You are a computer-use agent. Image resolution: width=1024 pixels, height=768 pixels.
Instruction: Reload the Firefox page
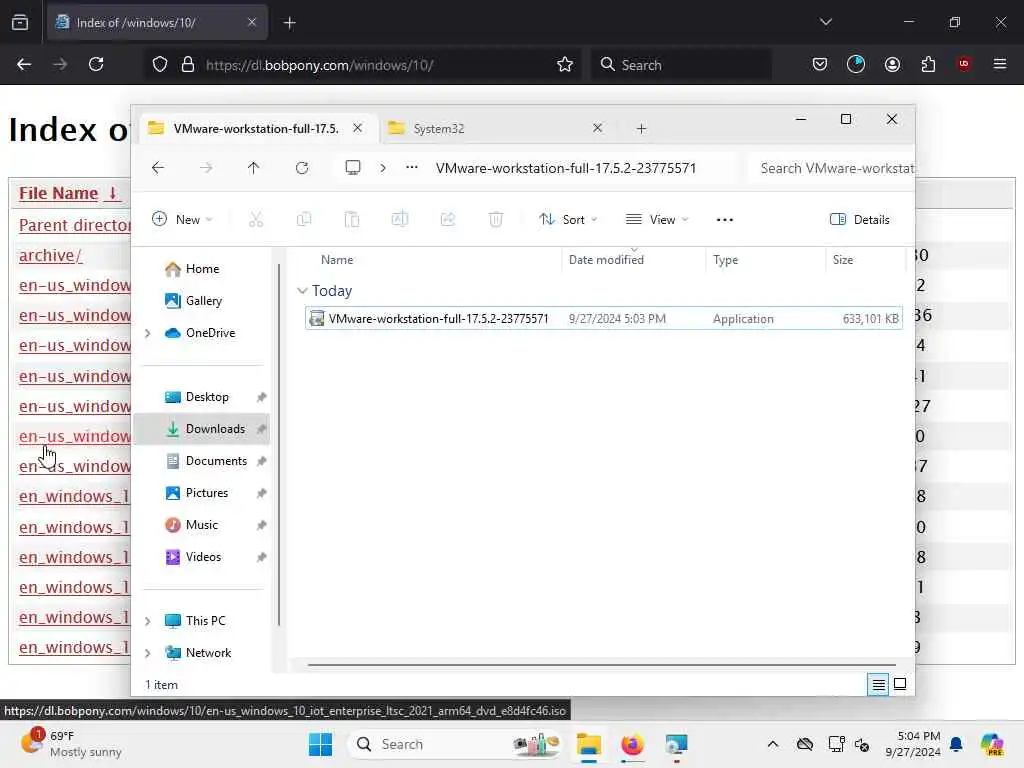(x=96, y=64)
